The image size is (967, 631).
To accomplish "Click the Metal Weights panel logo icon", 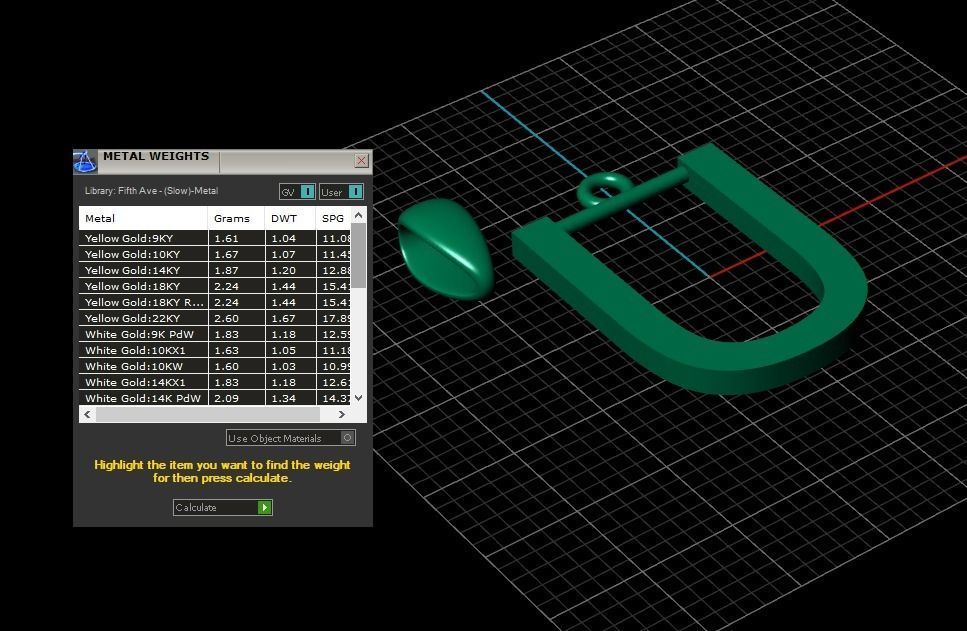I will coord(84,161).
